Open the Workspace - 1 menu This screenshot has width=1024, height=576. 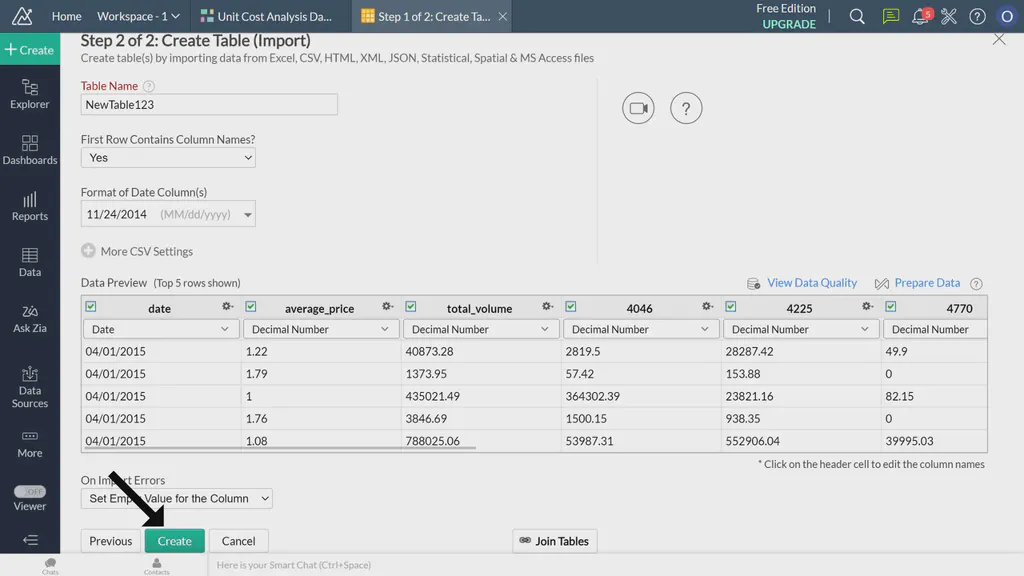137,16
